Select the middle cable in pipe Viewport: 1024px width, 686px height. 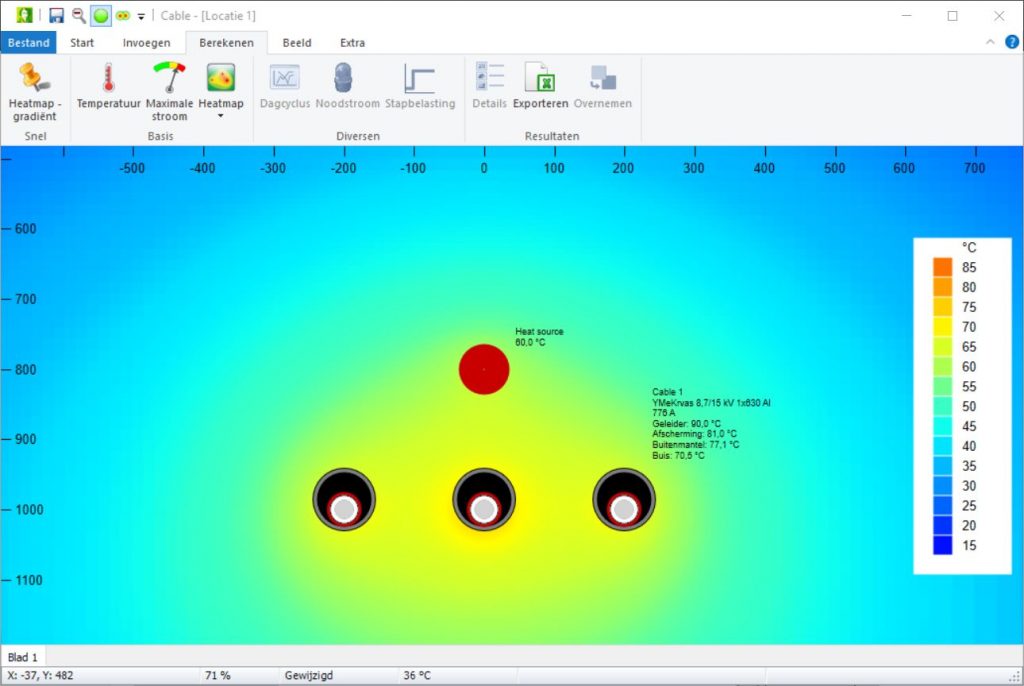click(484, 499)
